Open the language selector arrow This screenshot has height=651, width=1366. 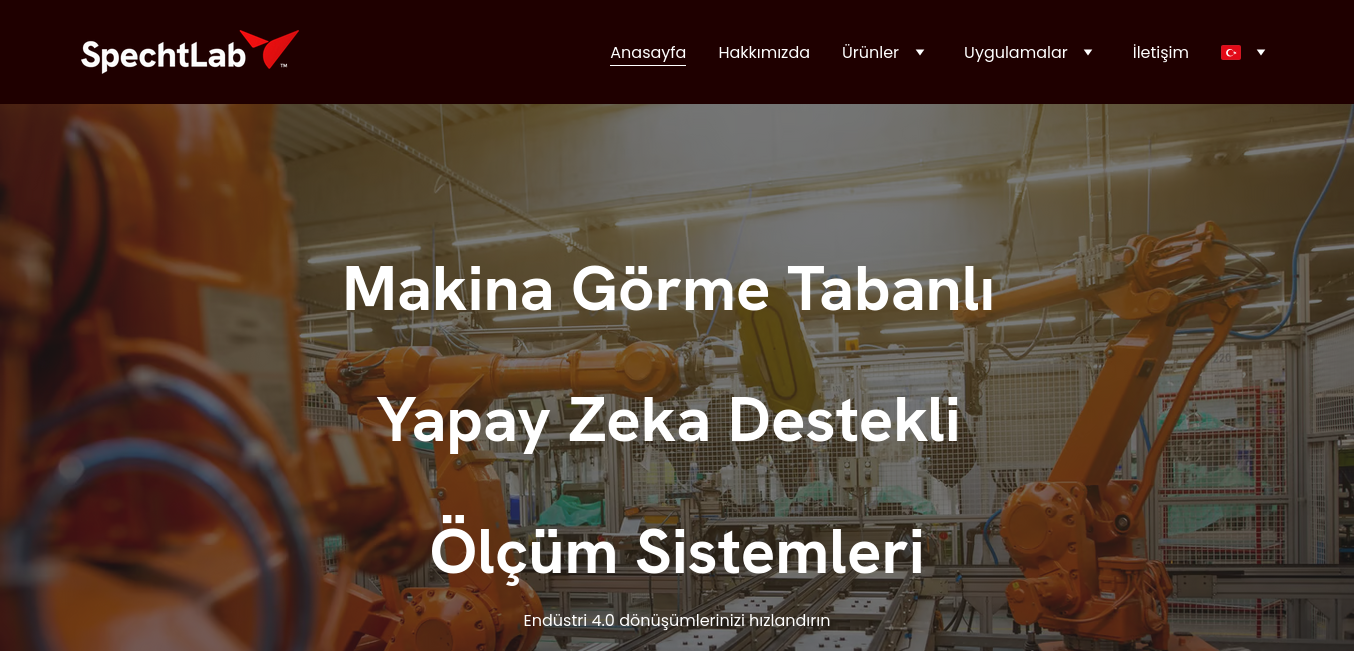tap(1261, 52)
